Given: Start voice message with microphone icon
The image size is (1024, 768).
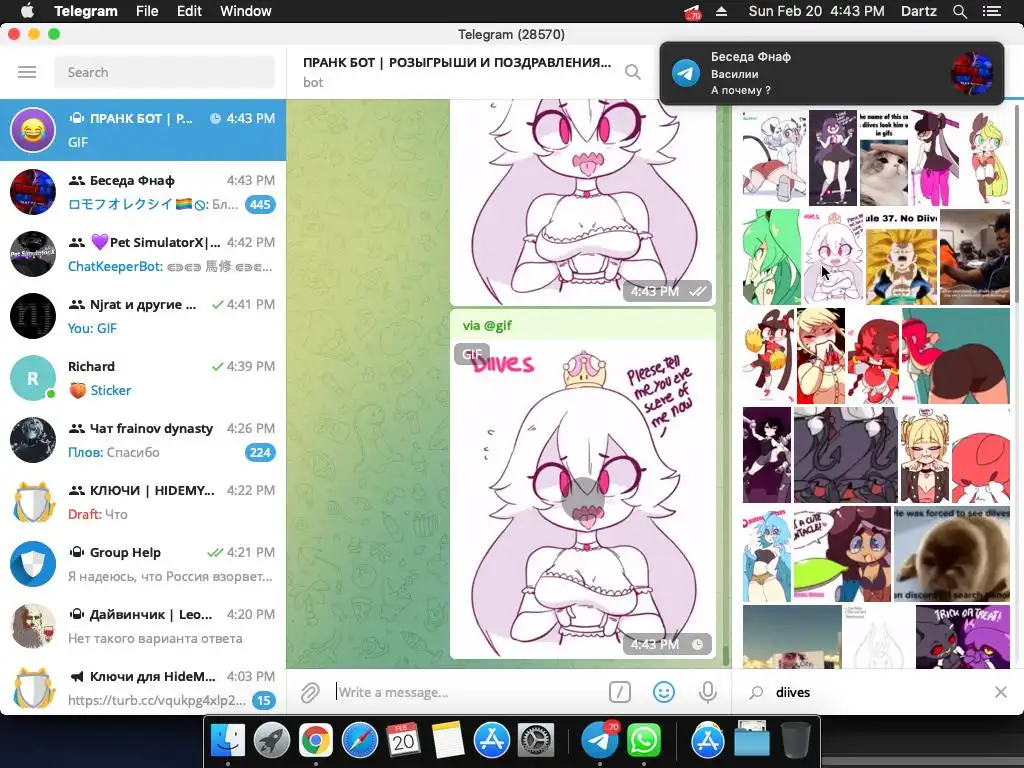Looking at the screenshot, I should coord(707,692).
